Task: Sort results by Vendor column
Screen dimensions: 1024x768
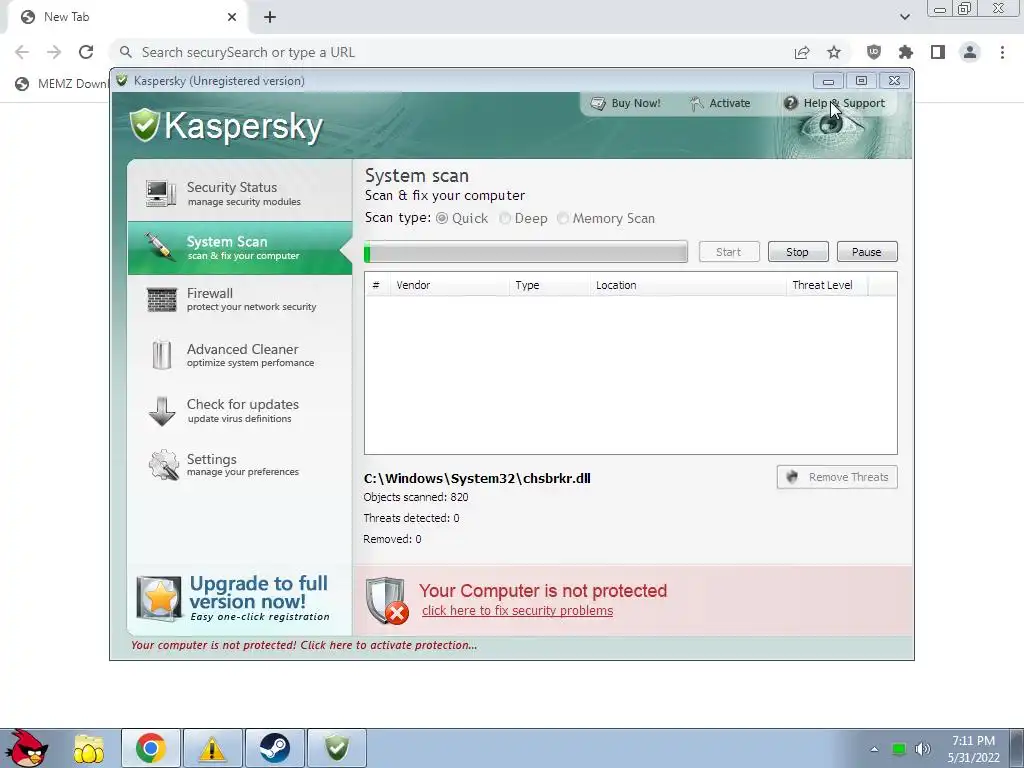Action: [449, 285]
